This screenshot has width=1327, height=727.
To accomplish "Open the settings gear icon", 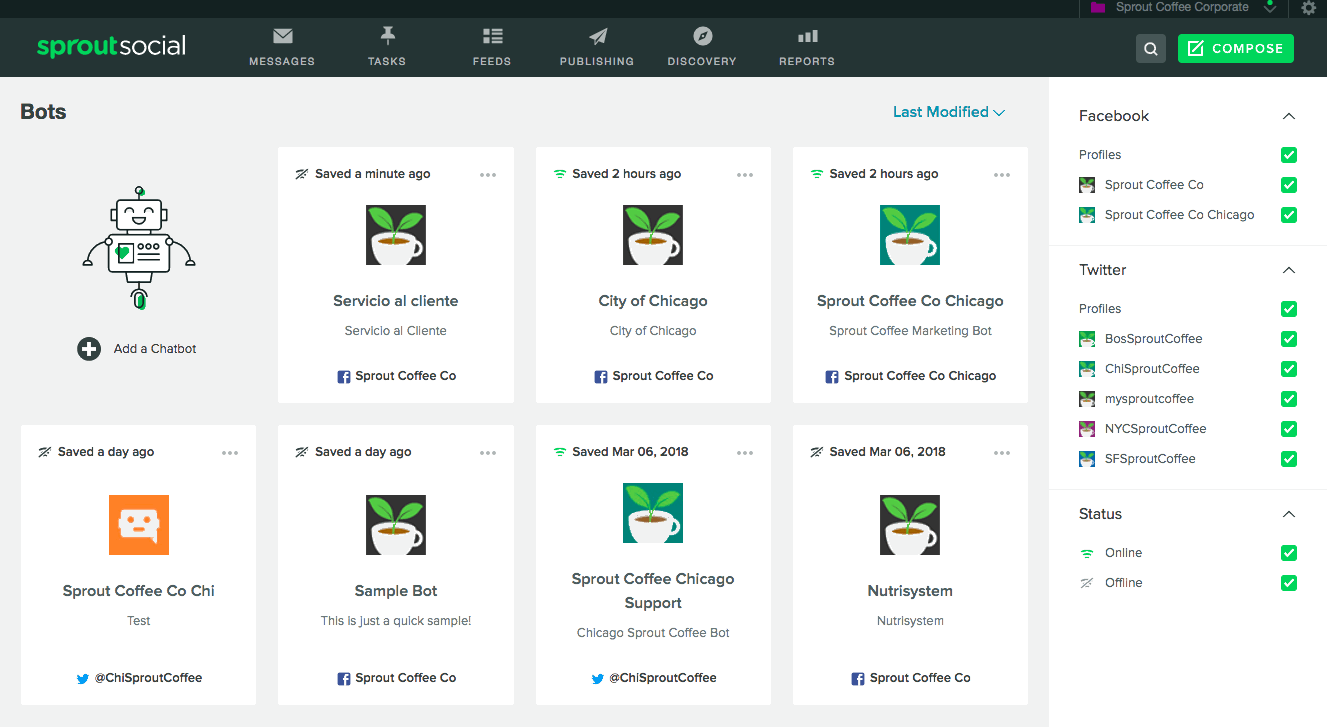I will (x=1309, y=8).
